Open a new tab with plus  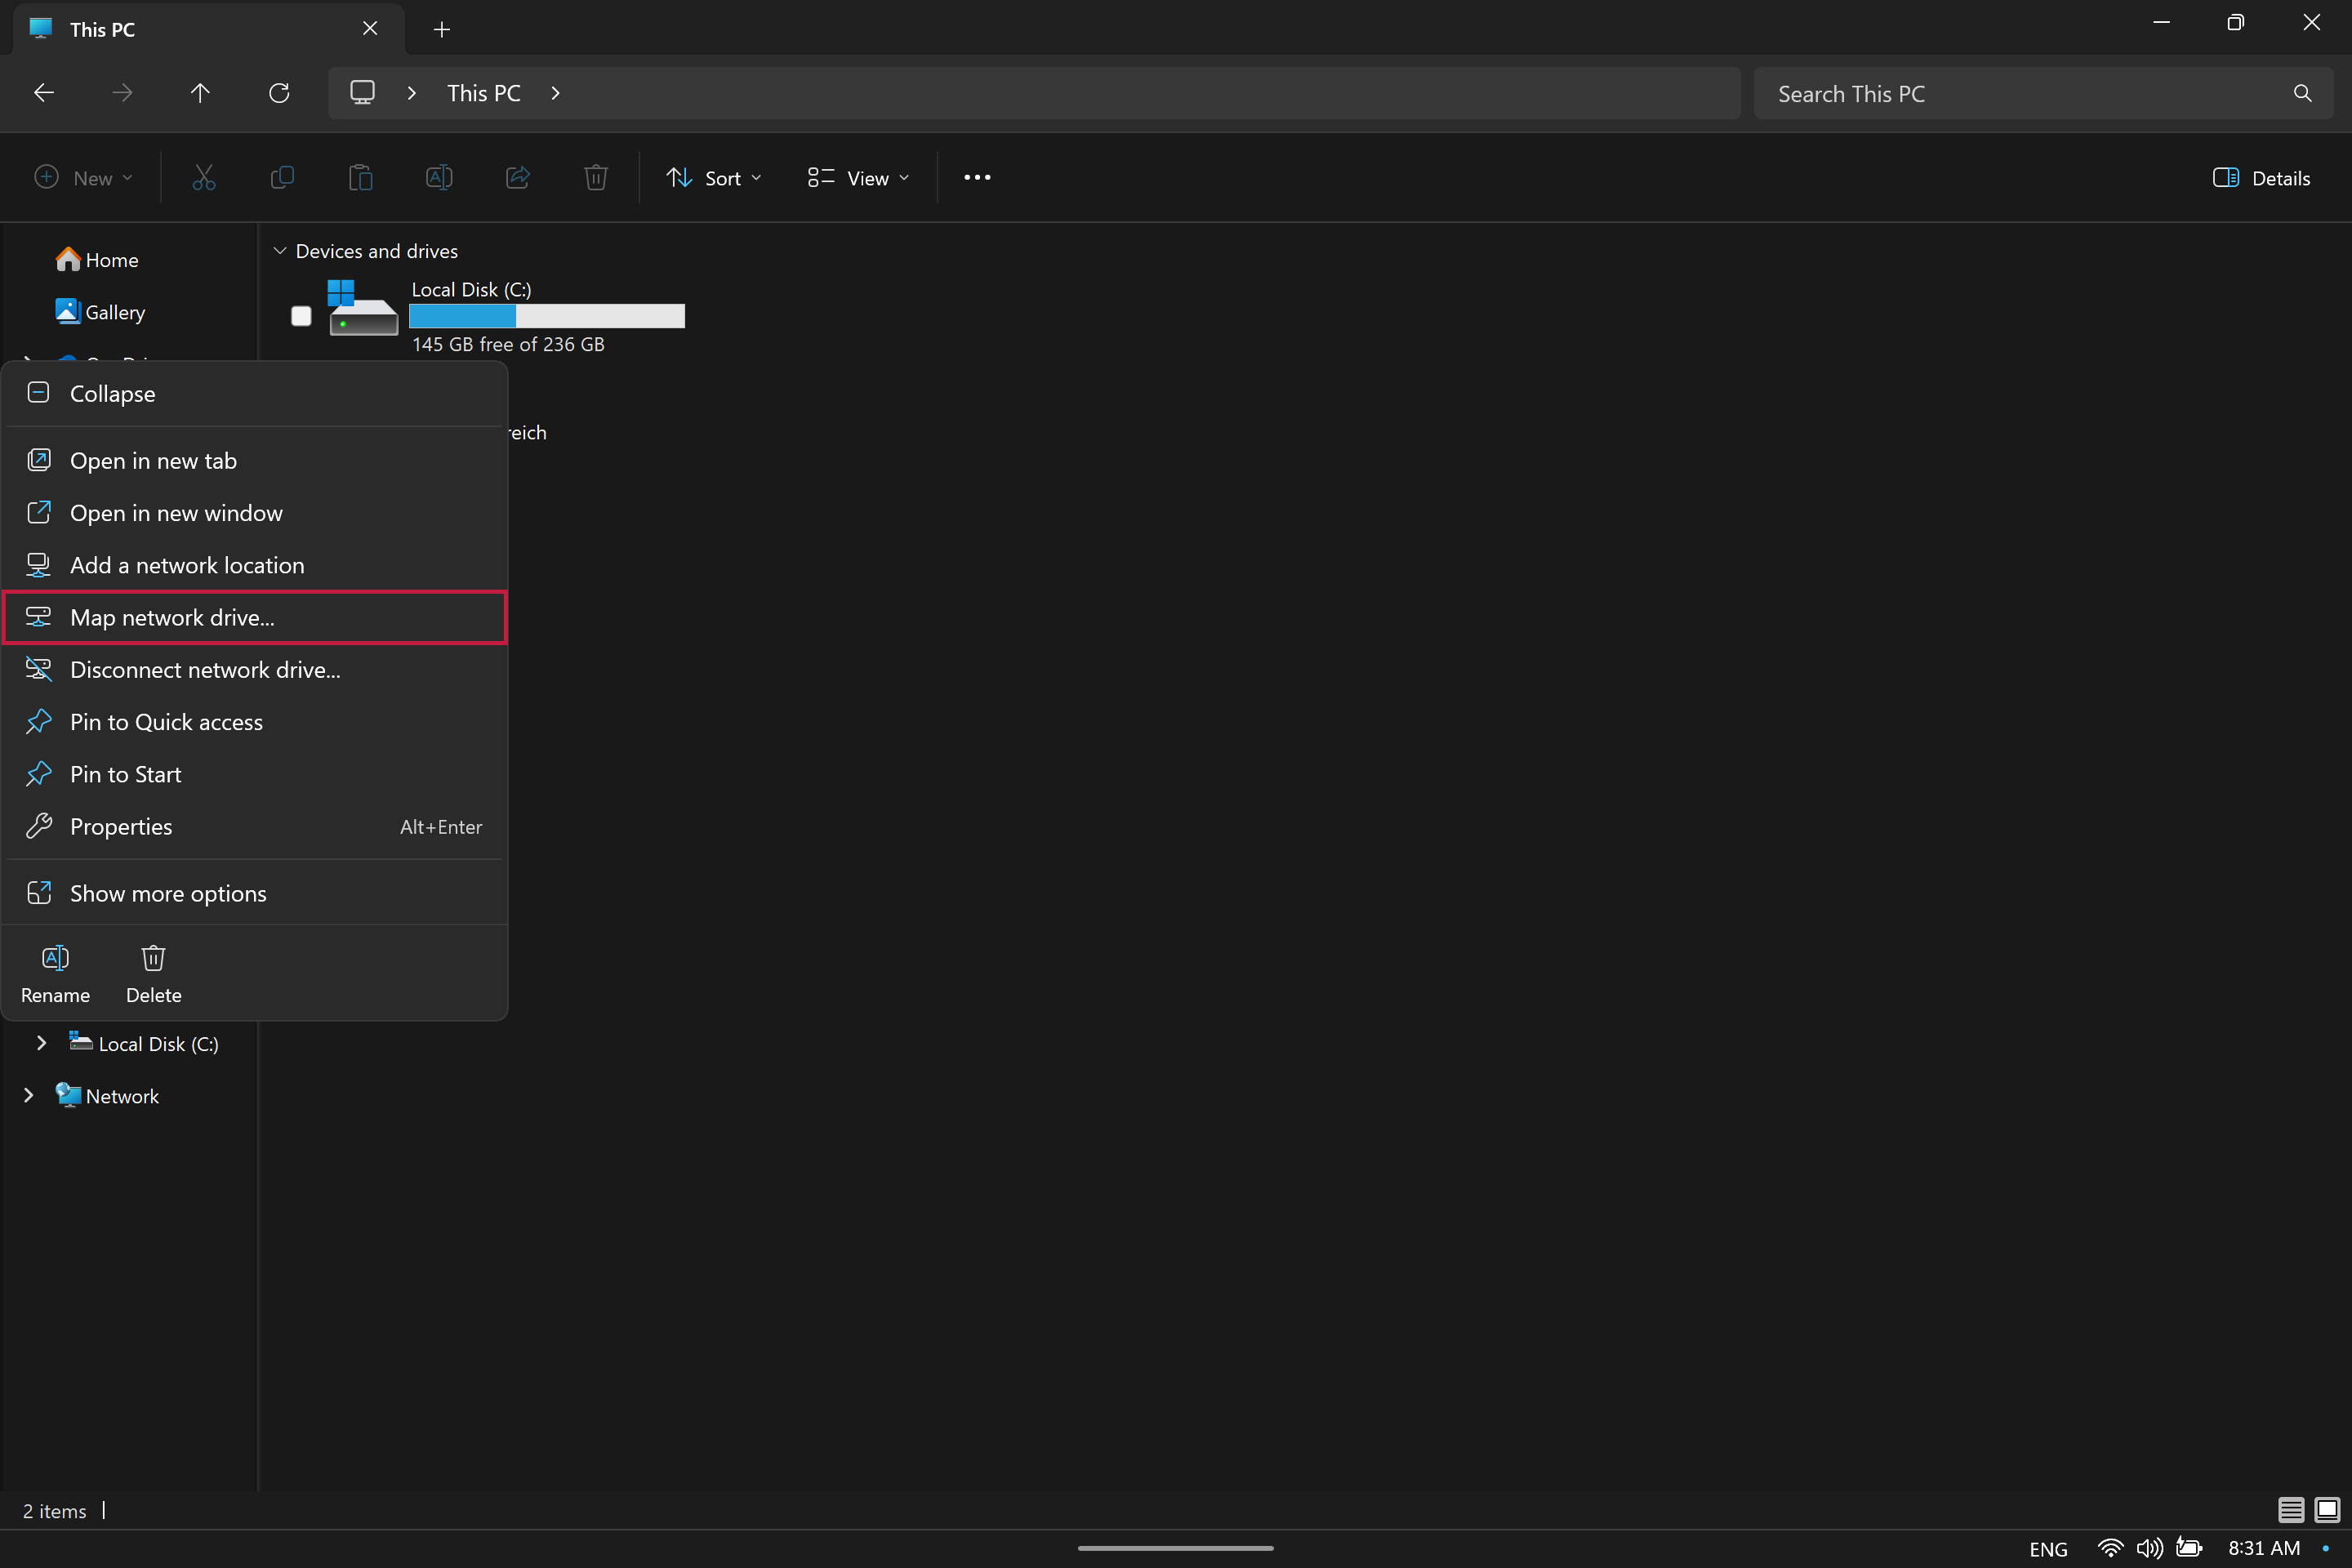pyautogui.click(x=442, y=29)
